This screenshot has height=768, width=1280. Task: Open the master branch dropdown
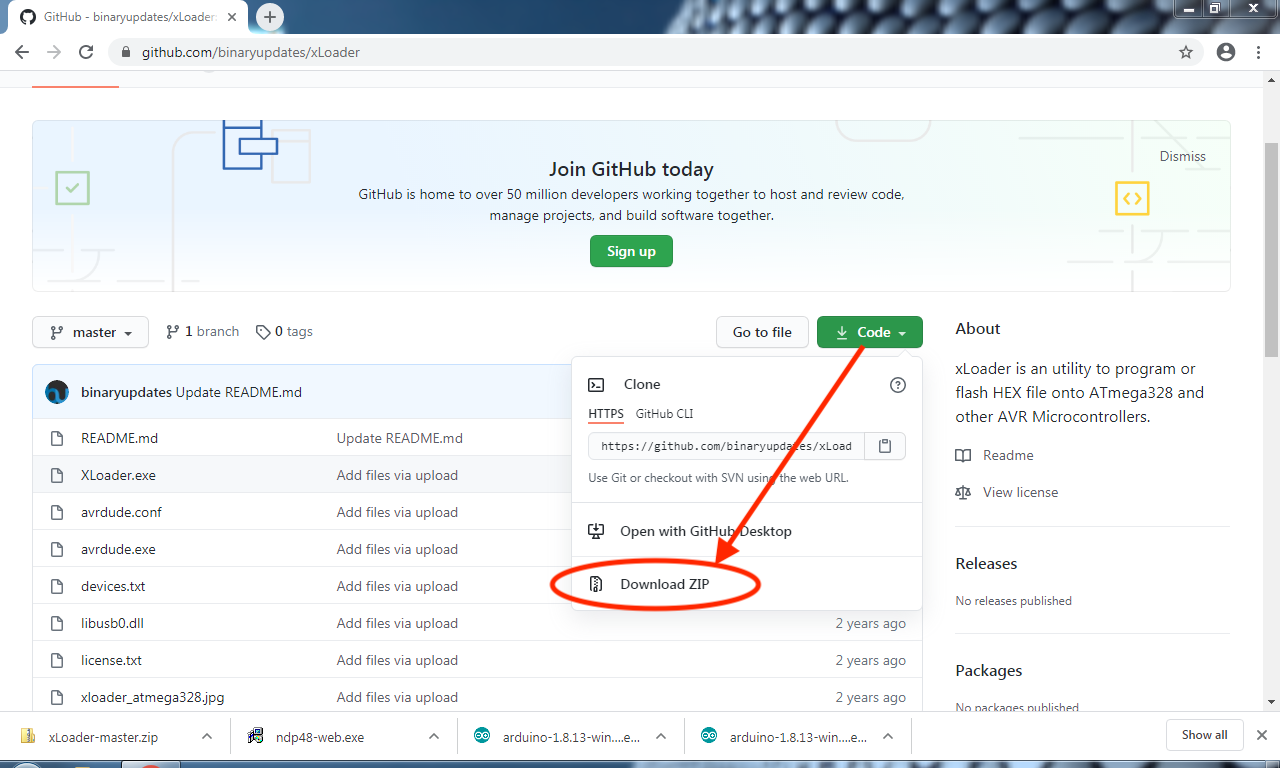click(90, 332)
